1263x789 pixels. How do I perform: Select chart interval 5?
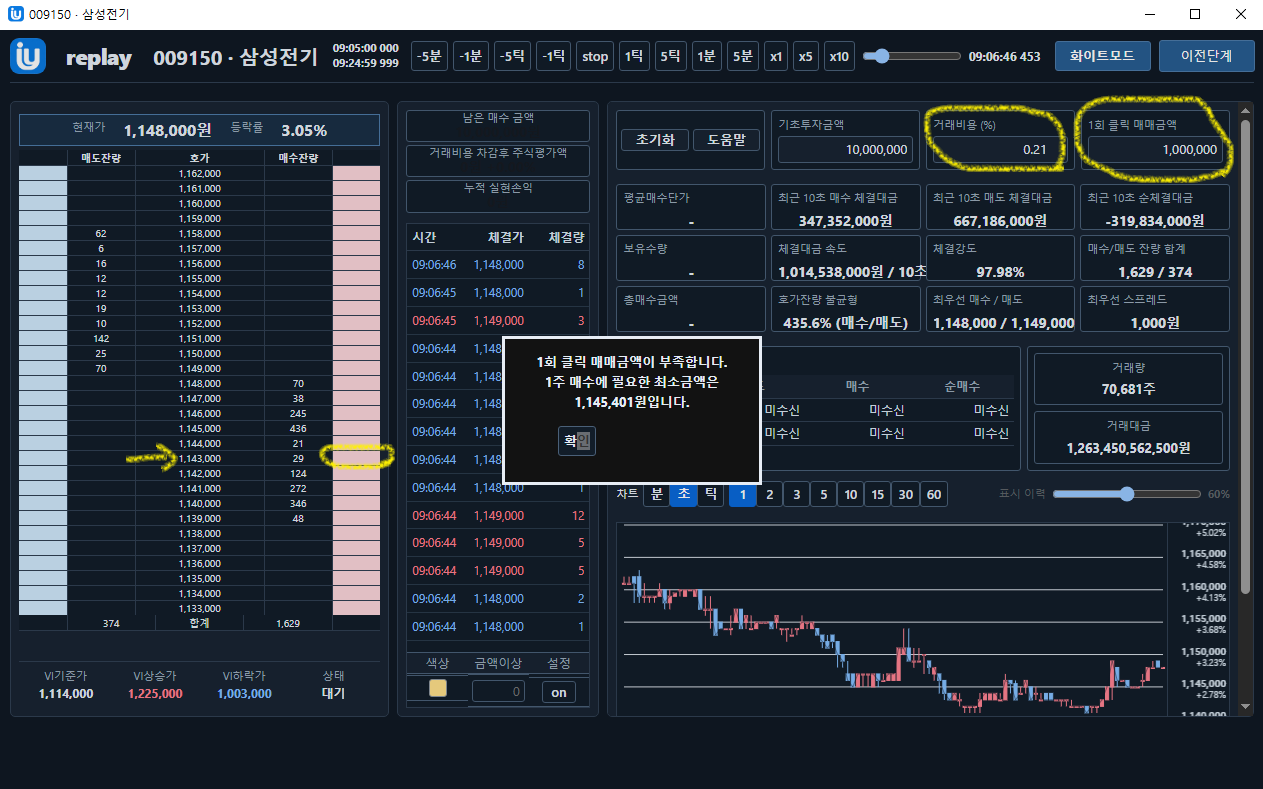point(823,494)
